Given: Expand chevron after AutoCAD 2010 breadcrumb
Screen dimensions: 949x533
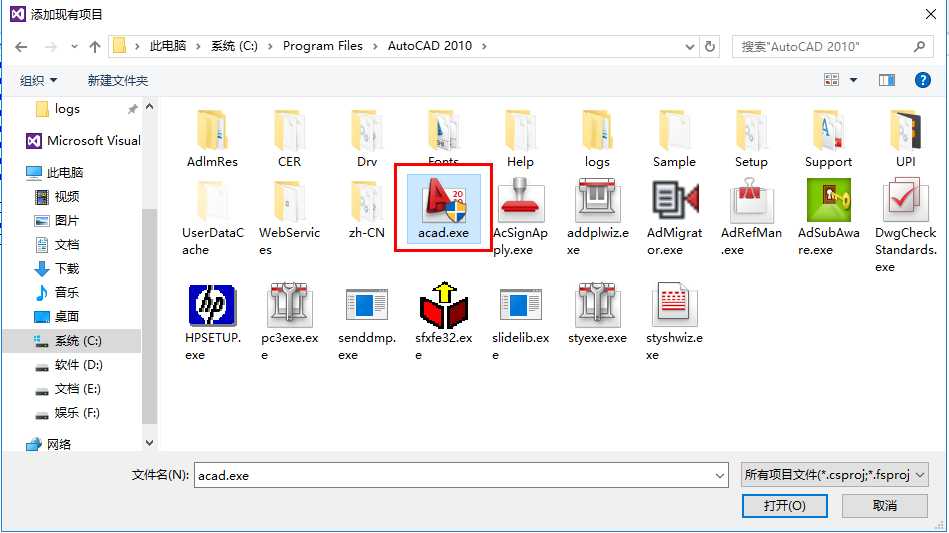Looking at the screenshot, I should [484, 47].
